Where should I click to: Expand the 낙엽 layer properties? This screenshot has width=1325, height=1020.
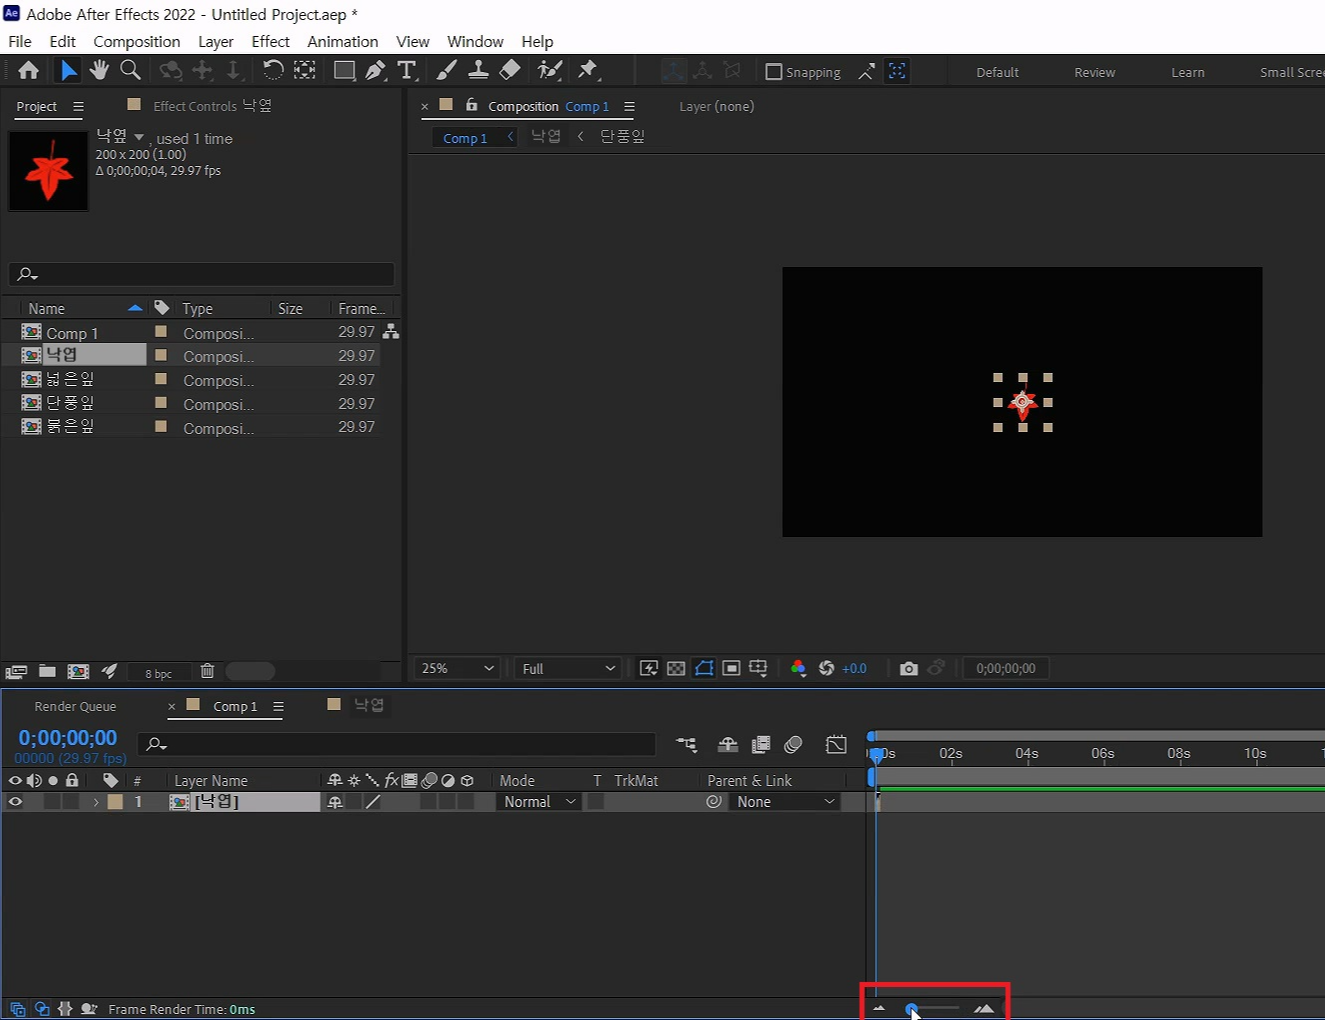(96, 802)
